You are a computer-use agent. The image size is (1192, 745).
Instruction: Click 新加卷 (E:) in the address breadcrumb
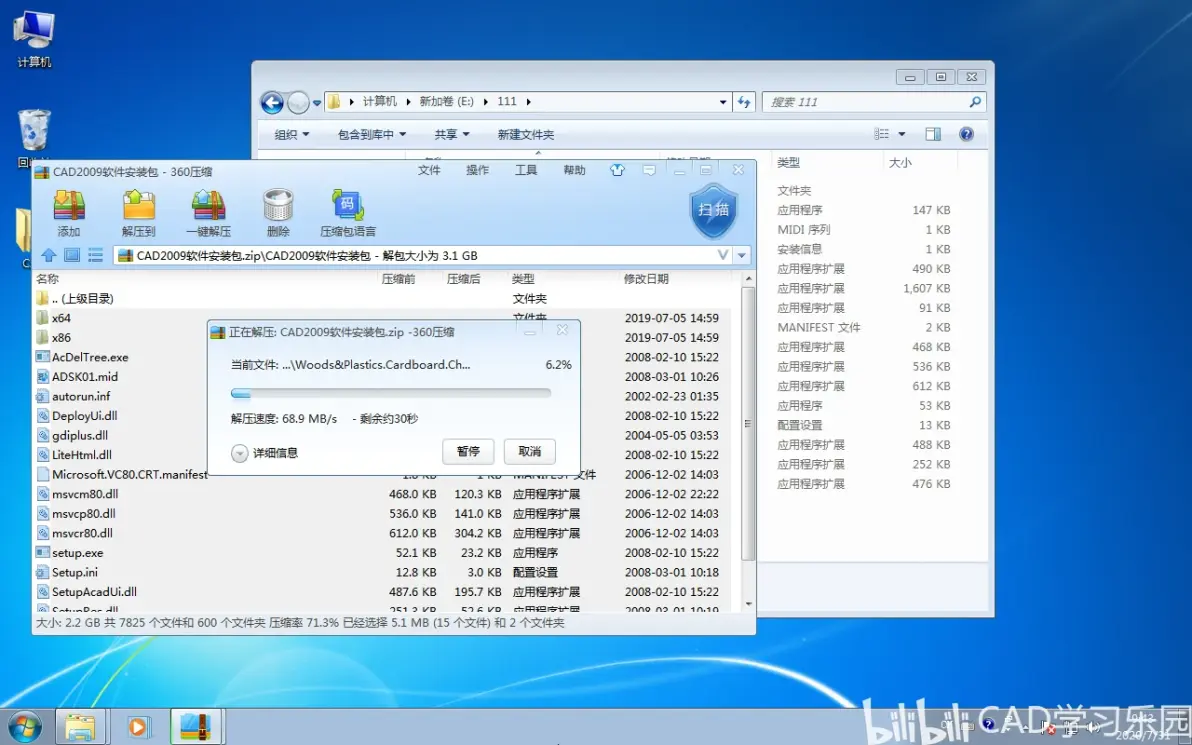(446, 101)
